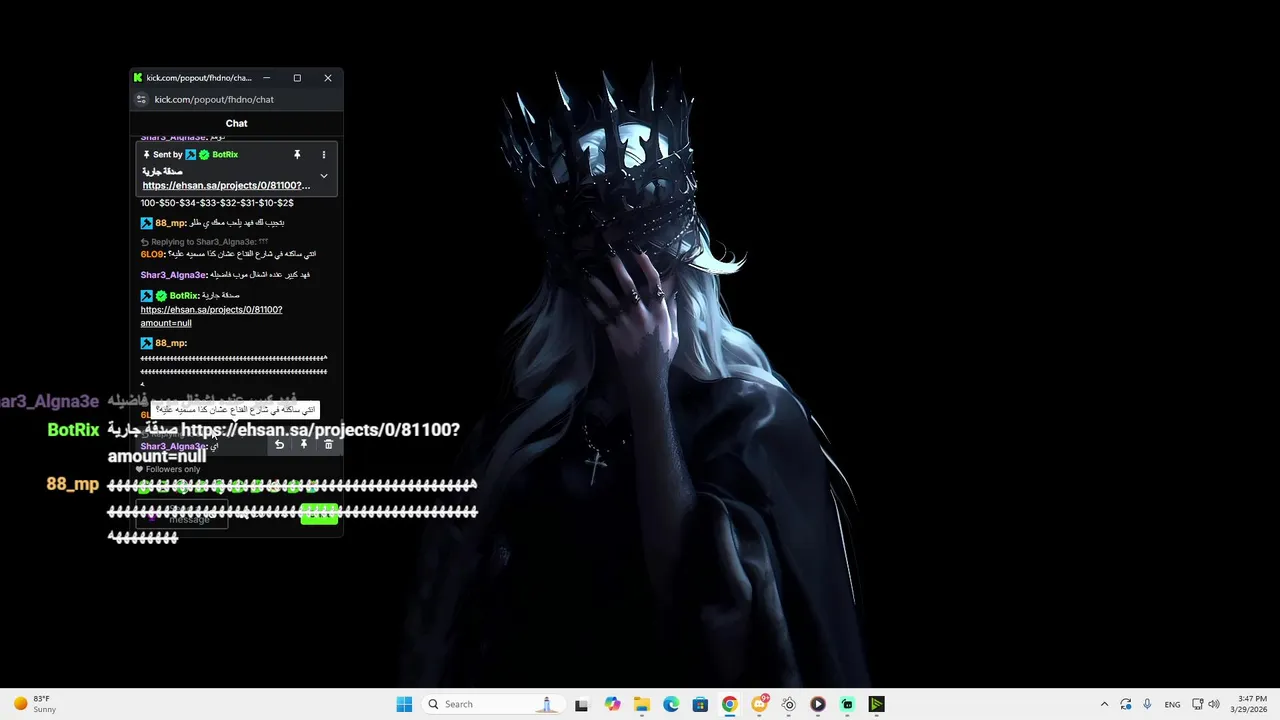This screenshot has width=1280, height=720.
Task: Click ehsan.sa link in BotRix chat message
Action: 211,316
